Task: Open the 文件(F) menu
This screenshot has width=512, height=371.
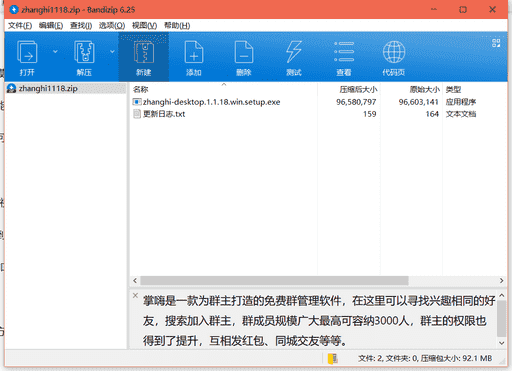Action: pyautogui.click(x=20, y=26)
